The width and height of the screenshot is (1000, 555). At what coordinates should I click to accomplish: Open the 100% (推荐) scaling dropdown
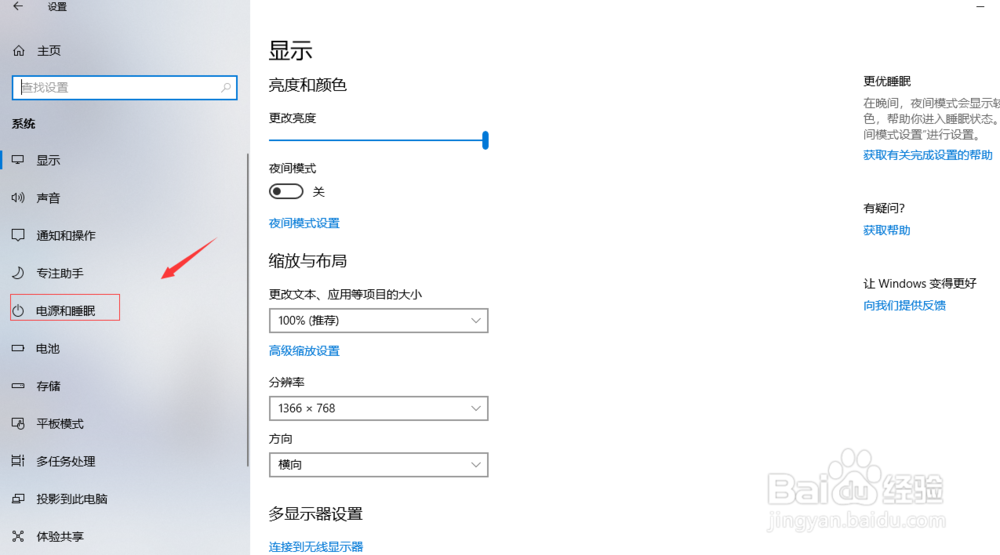[378, 321]
